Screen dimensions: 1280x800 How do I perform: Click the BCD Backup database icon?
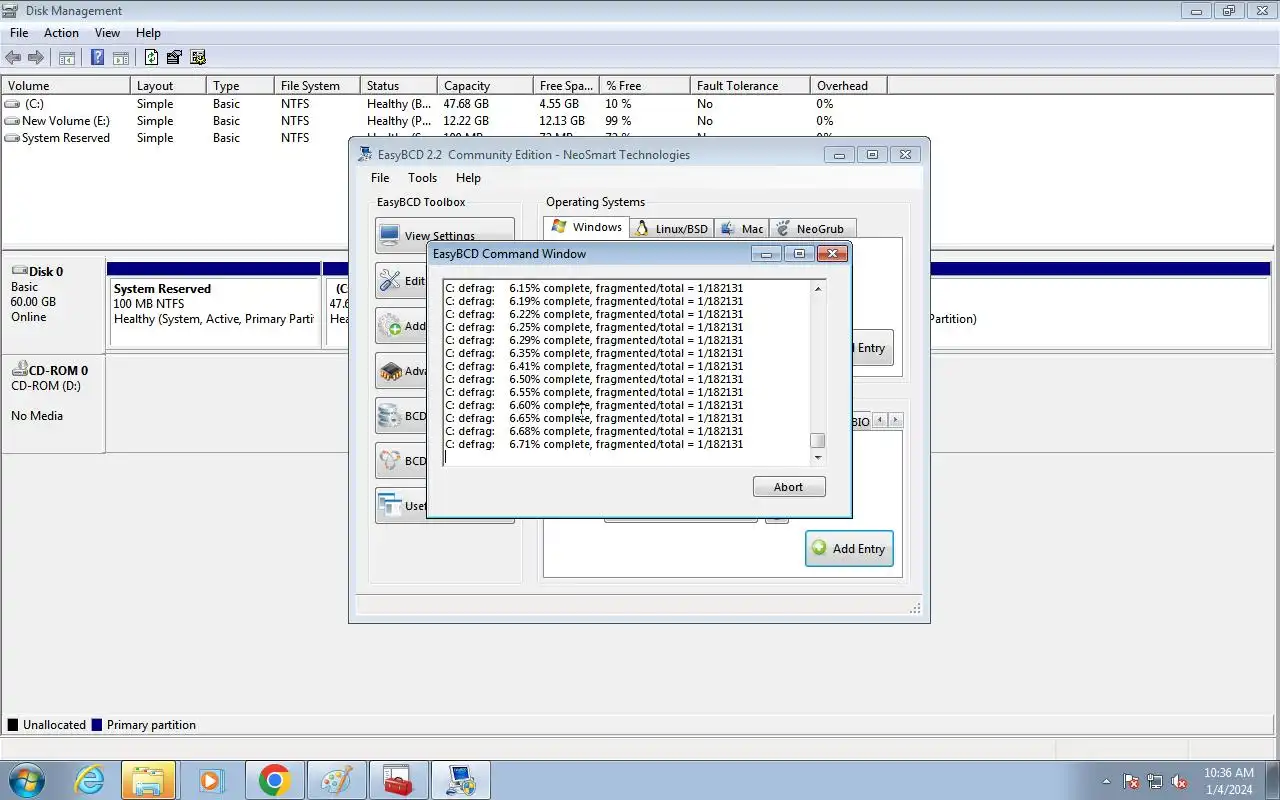click(x=390, y=416)
